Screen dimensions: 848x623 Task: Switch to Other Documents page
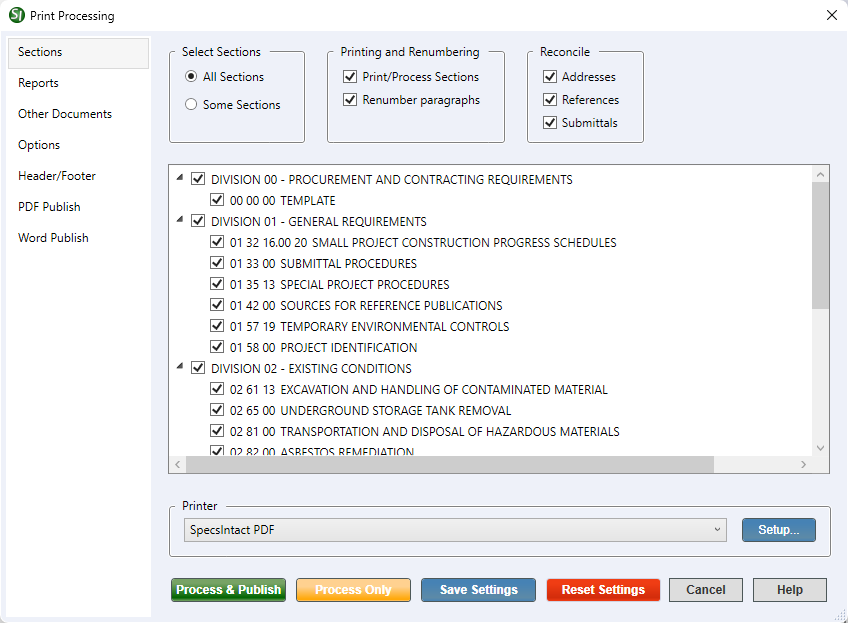click(65, 114)
